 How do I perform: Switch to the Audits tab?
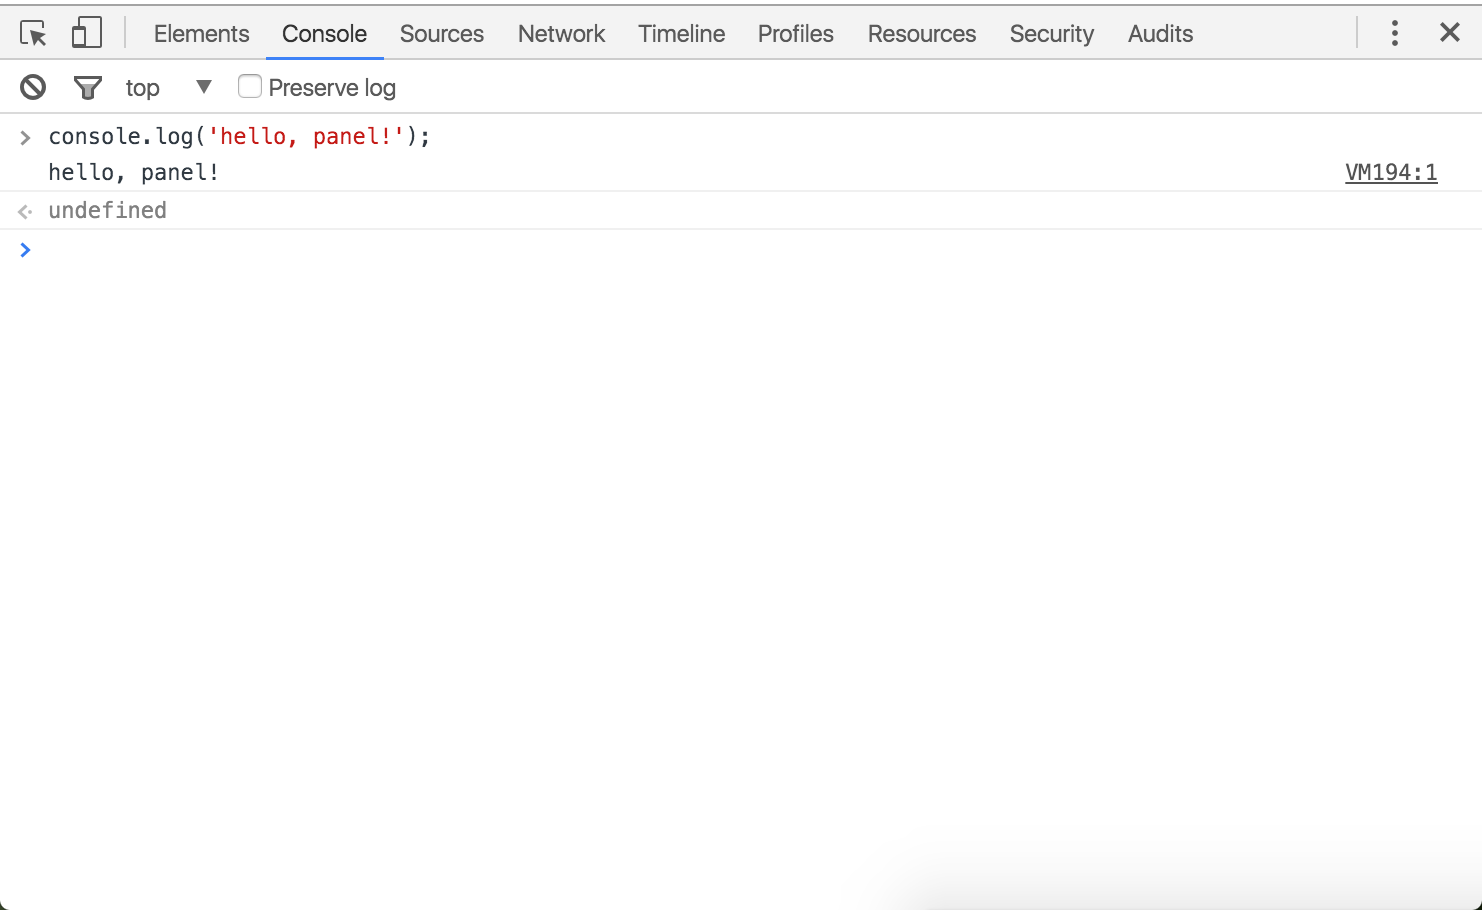(x=1160, y=33)
